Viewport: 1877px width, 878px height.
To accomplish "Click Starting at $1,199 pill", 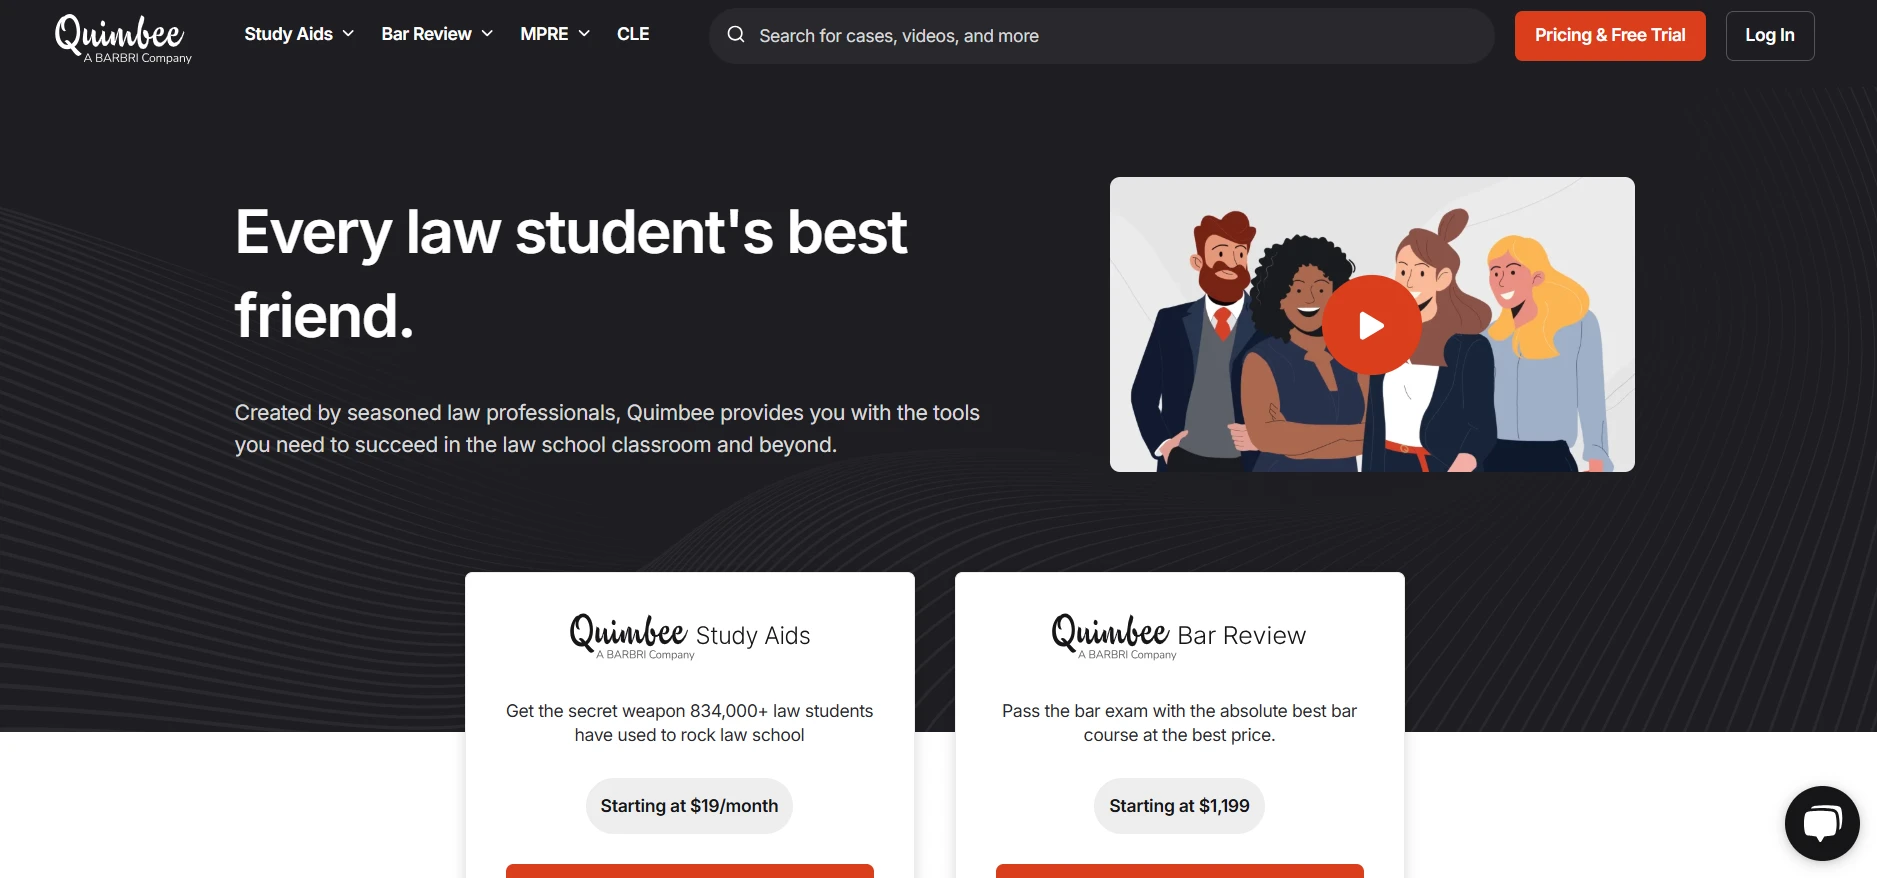I will [1179, 806].
